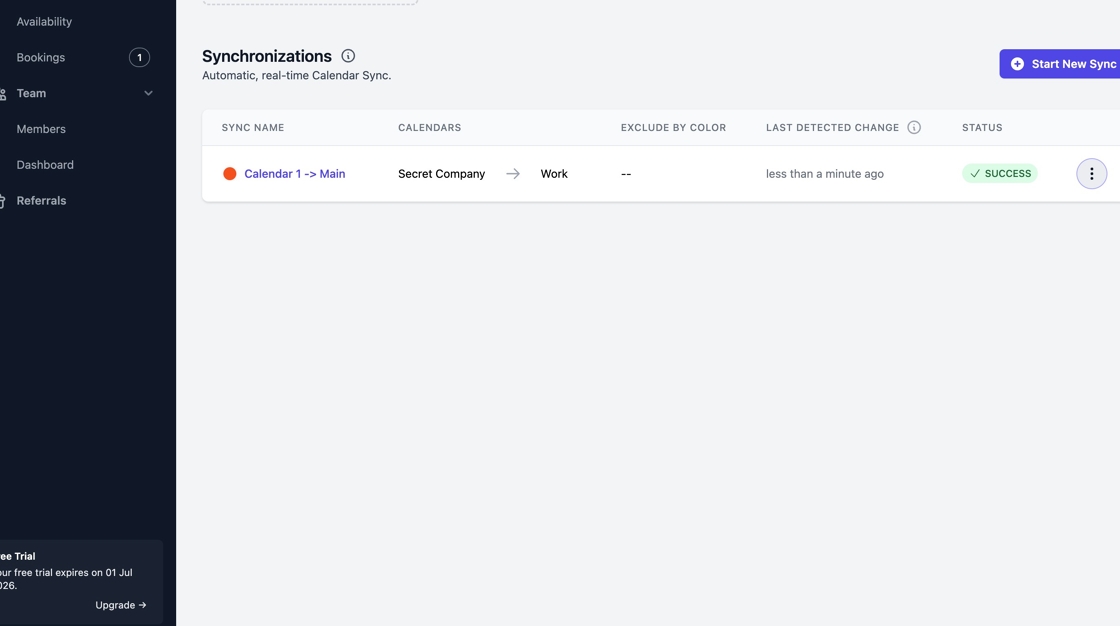Viewport: 1120px width, 626px height.
Task: Open Bookings from the sidebar
Action: [x=41, y=58]
